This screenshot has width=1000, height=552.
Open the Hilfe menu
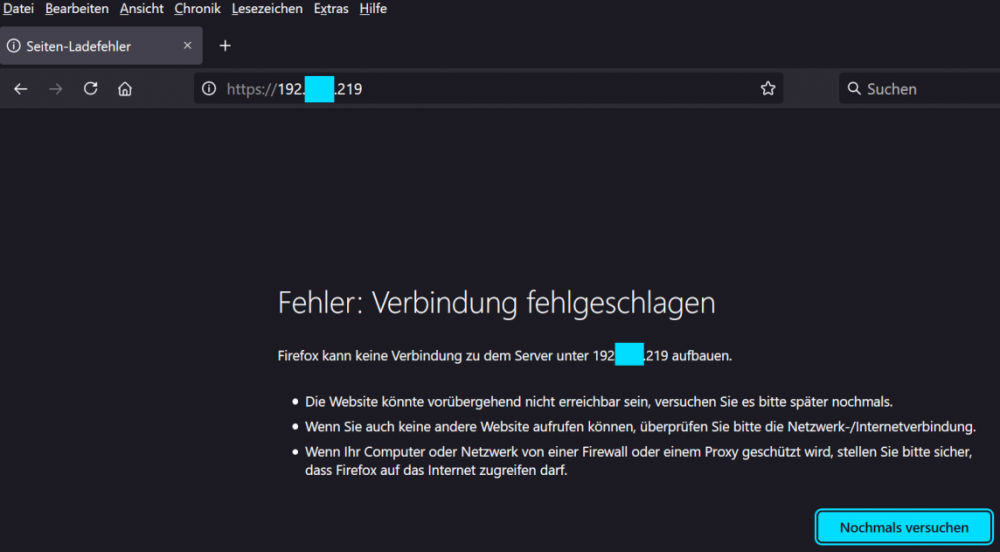[373, 9]
